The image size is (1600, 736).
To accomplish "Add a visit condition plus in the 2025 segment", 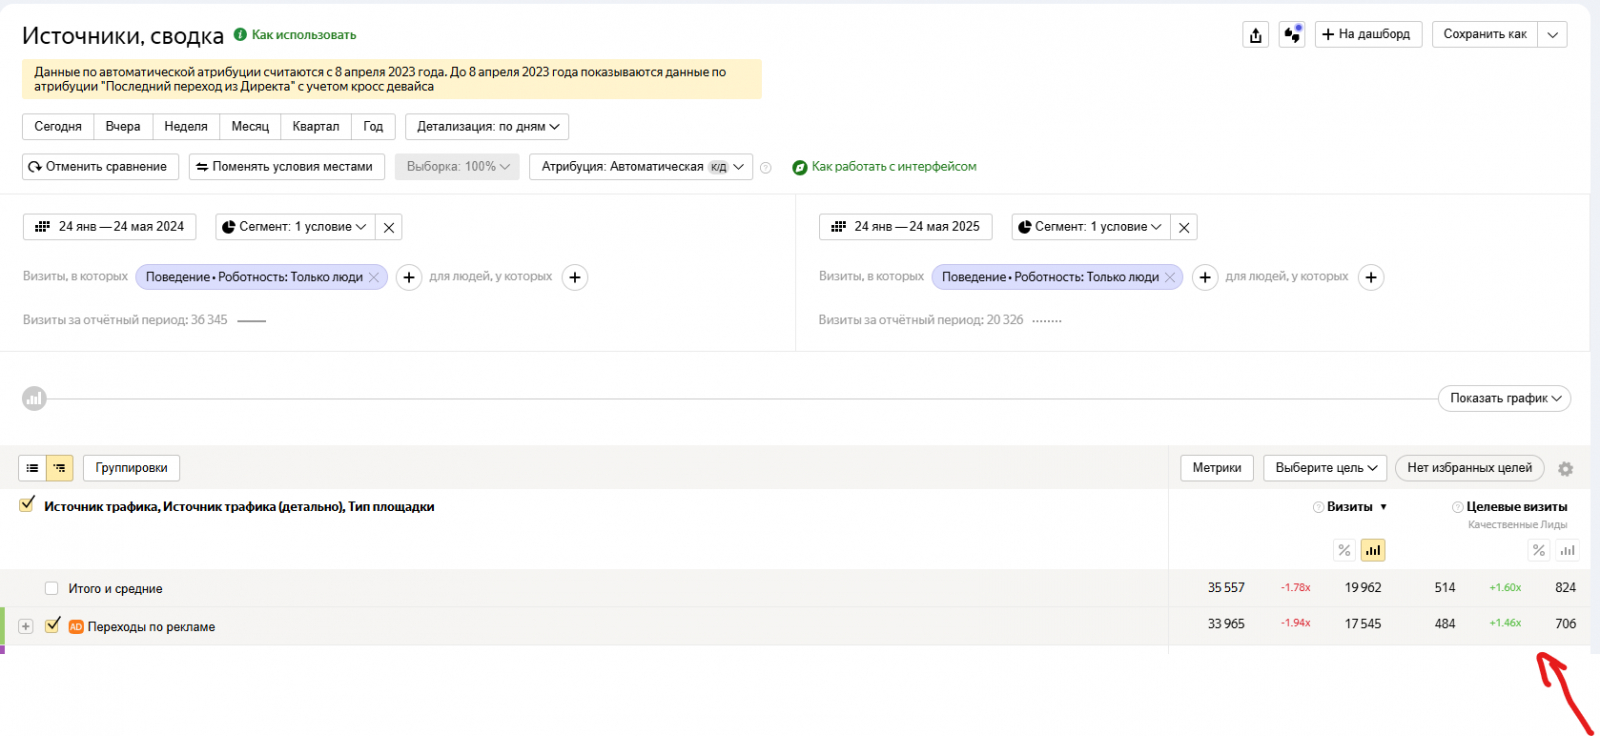I will 1206,277.
